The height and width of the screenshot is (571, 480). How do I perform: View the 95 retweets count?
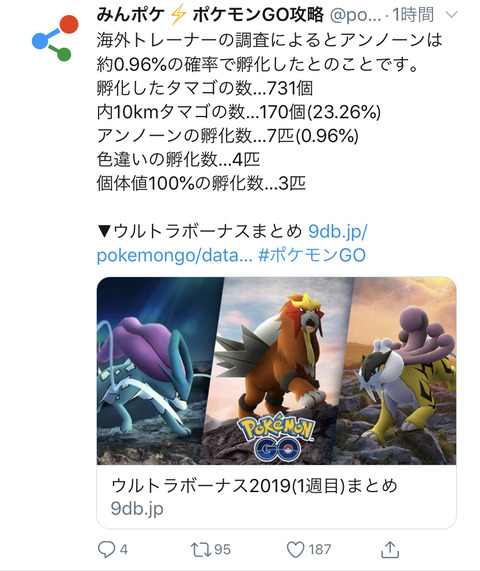(x=223, y=550)
